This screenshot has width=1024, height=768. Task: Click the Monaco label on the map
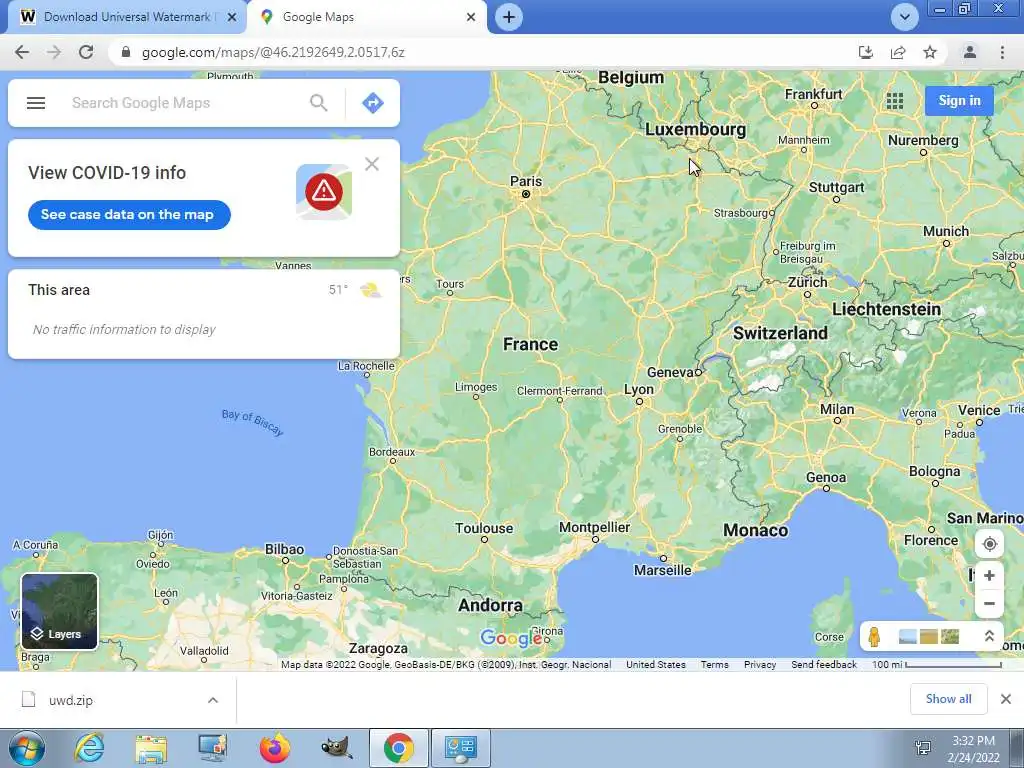point(756,530)
